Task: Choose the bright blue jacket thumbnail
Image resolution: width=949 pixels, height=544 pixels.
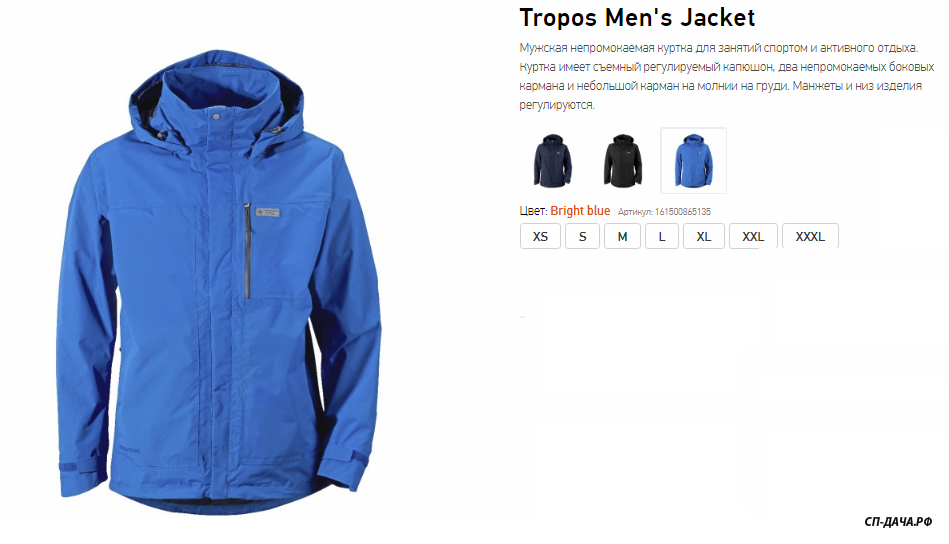Action: [x=694, y=161]
